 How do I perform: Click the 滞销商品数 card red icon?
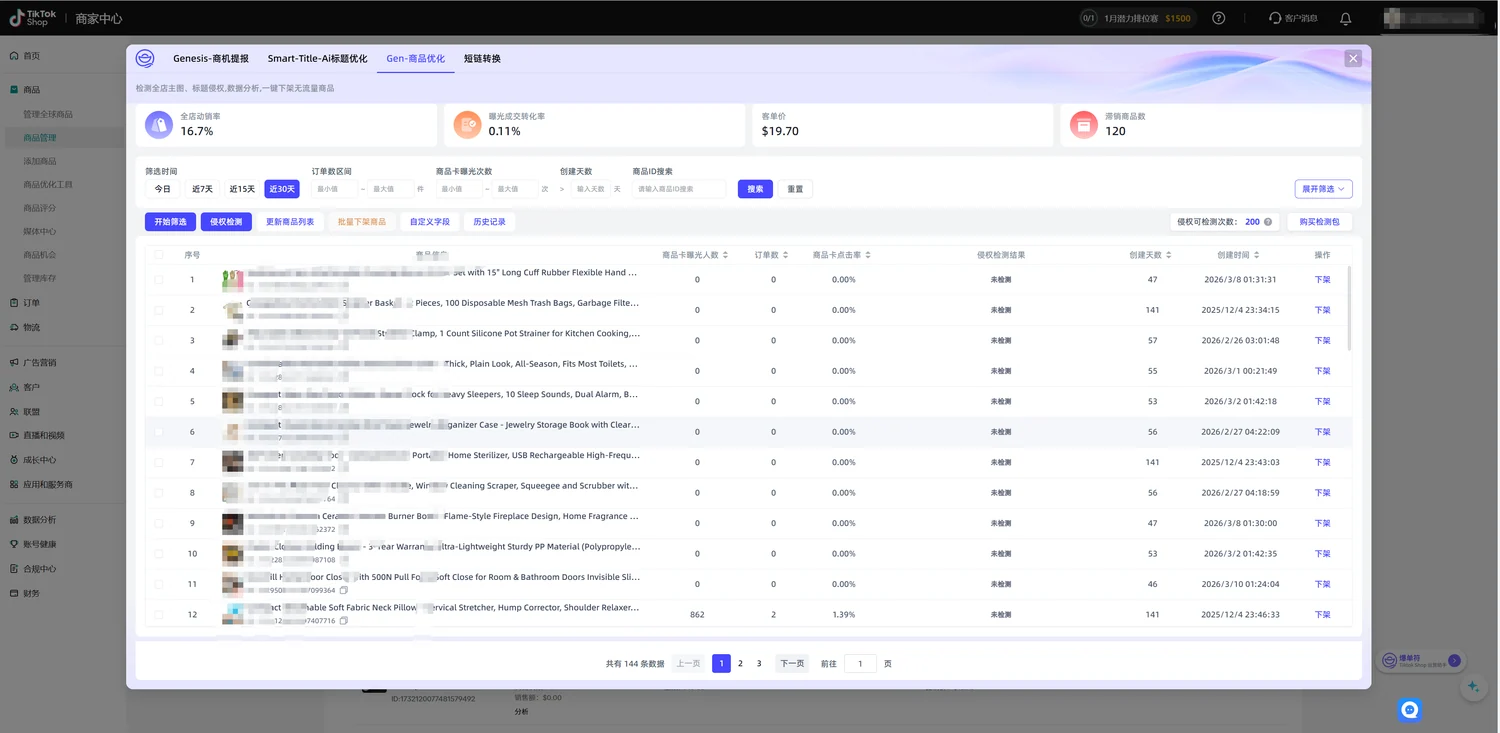(x=1083, y=125)
